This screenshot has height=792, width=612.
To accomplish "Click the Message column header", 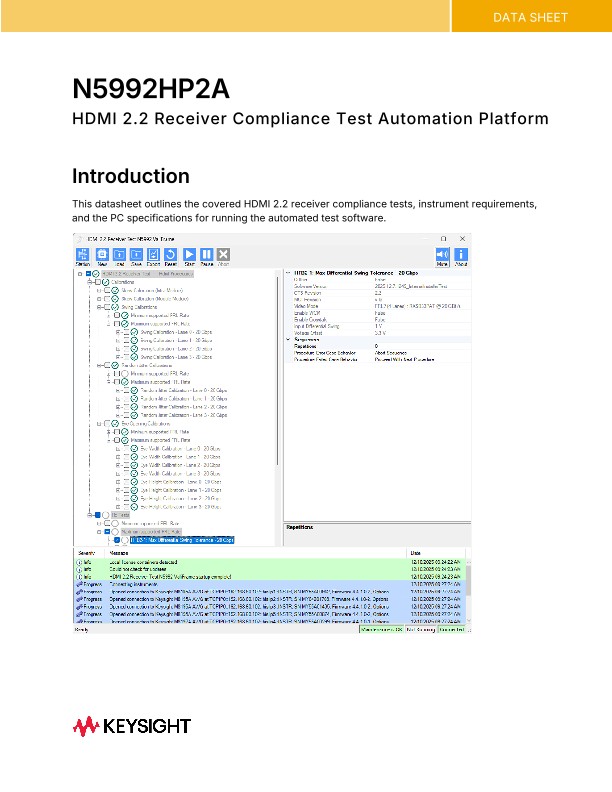I will pyautogui.click(x=119, y=553).
